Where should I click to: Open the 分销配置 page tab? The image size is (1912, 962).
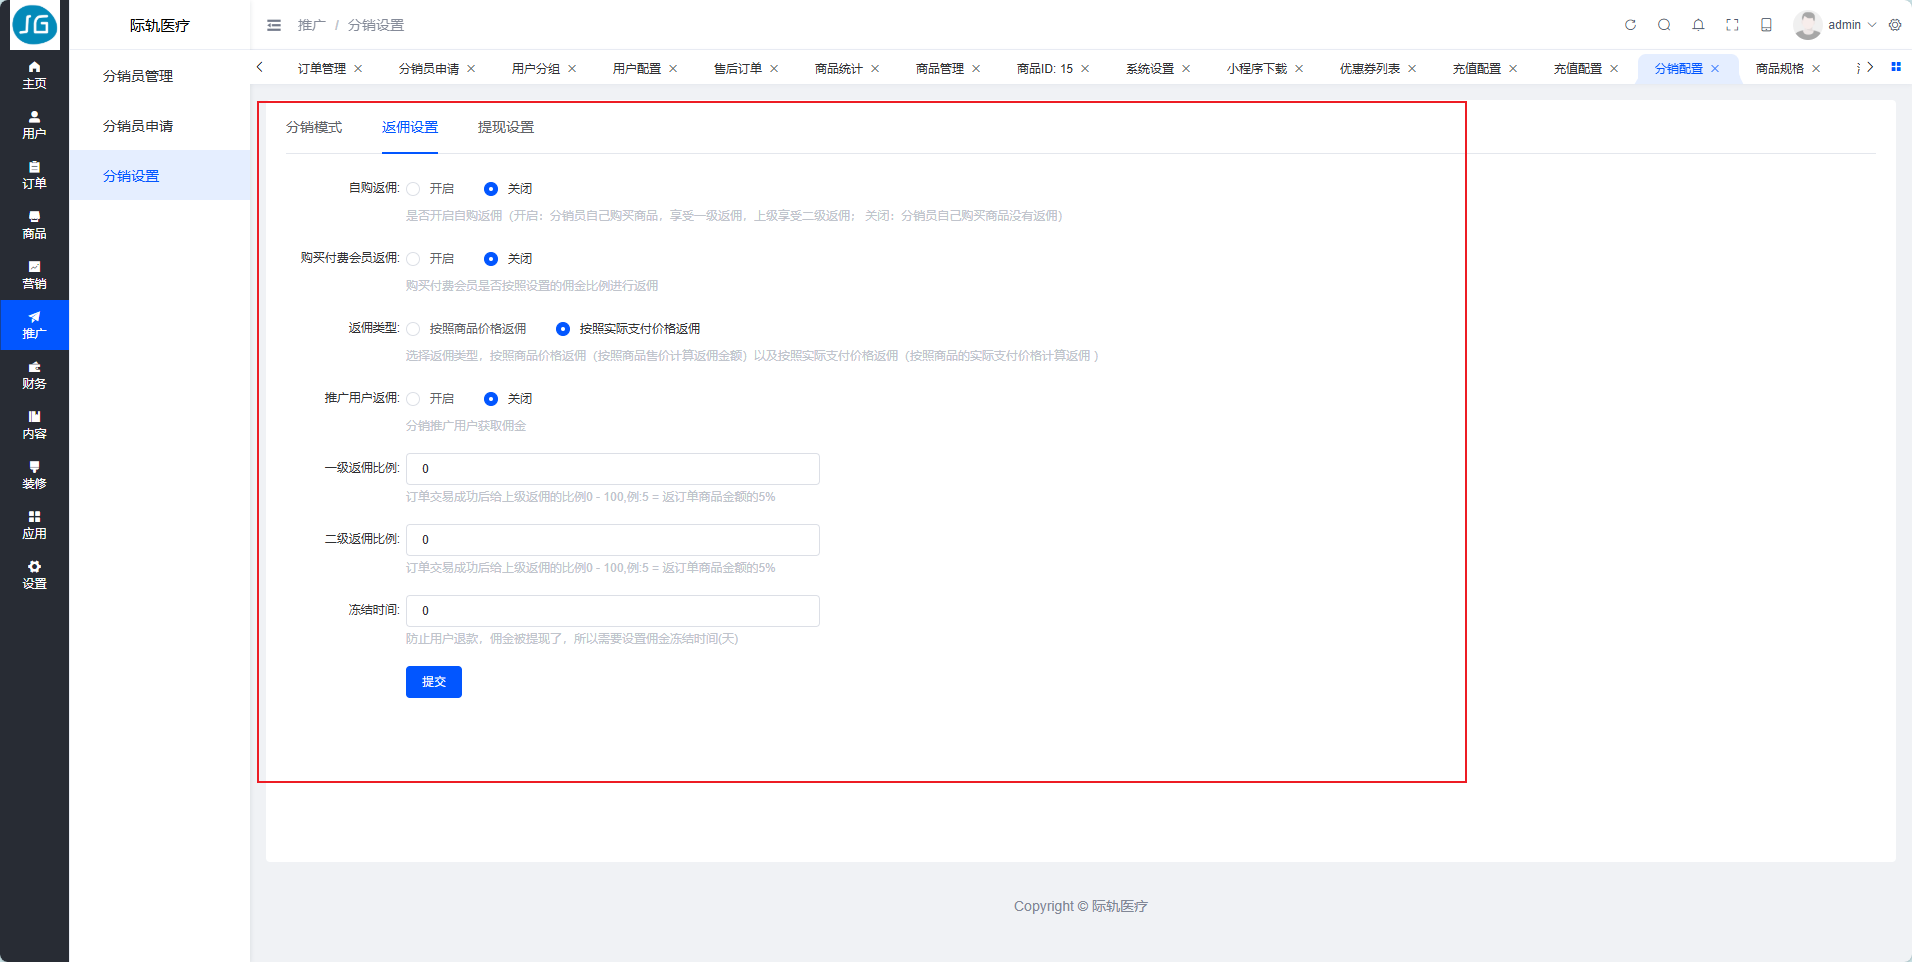click(x=1679, y=69)
